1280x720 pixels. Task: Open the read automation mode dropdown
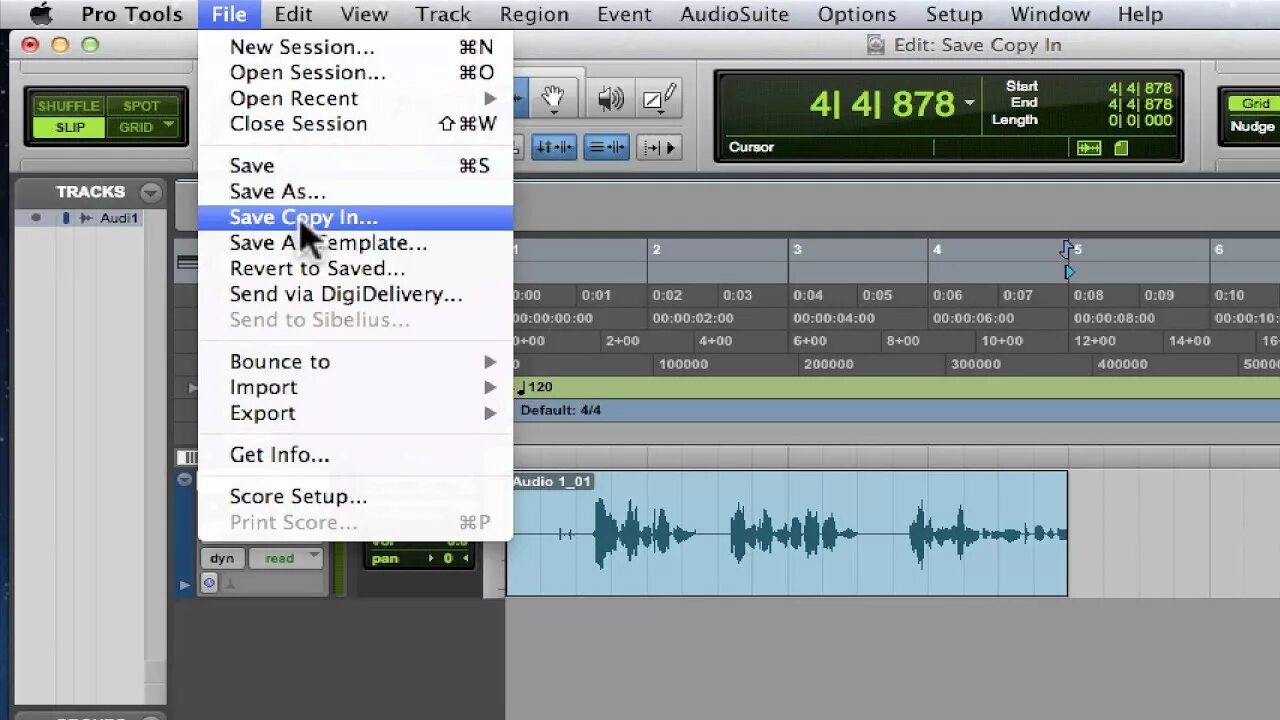[286, 558]
